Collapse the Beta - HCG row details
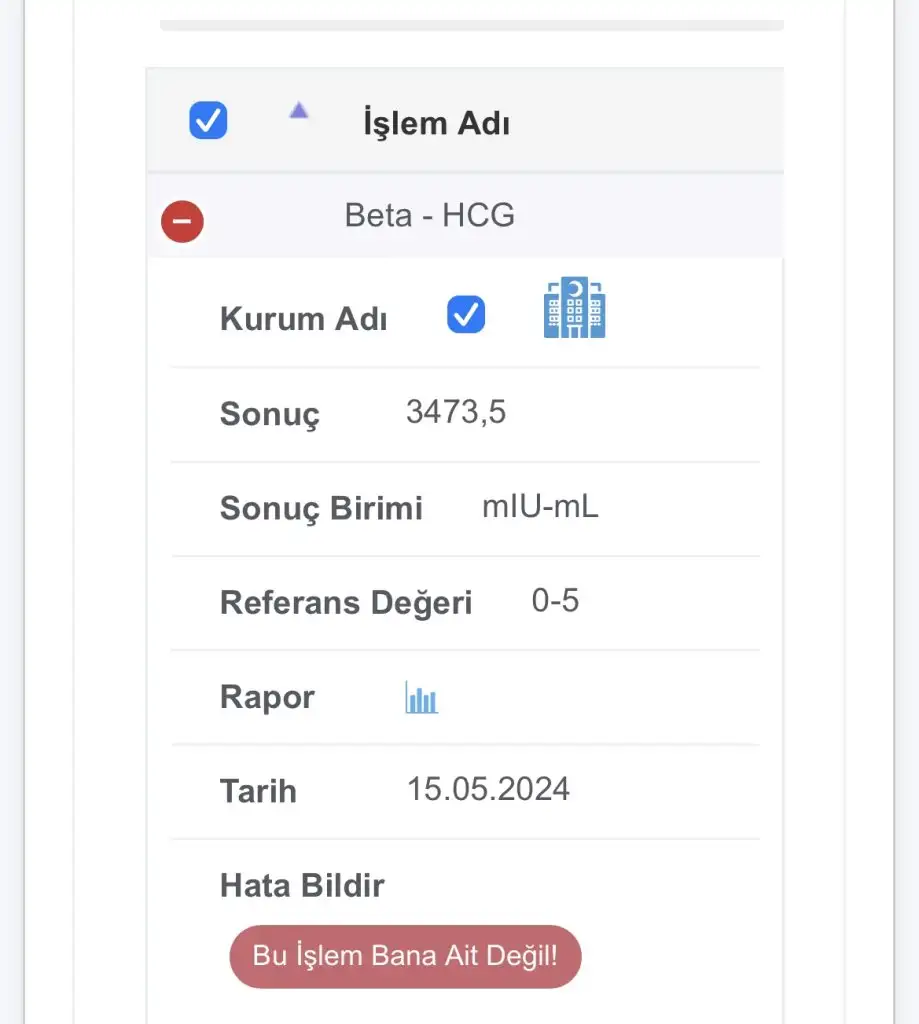Viewport: 919px width, 1024px height. click(182, 222)
